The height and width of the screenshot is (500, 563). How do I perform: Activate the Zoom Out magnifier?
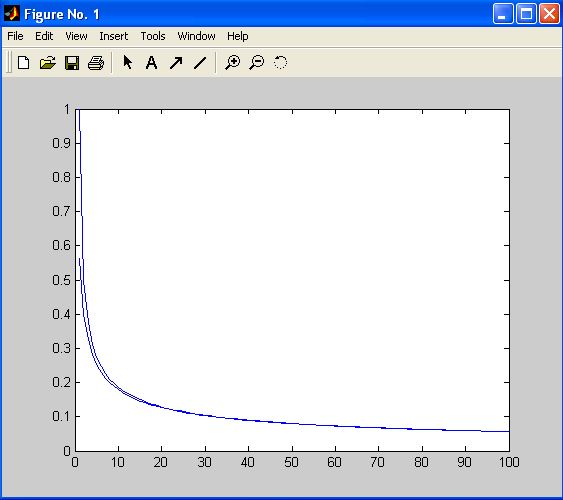coord(257,62)
